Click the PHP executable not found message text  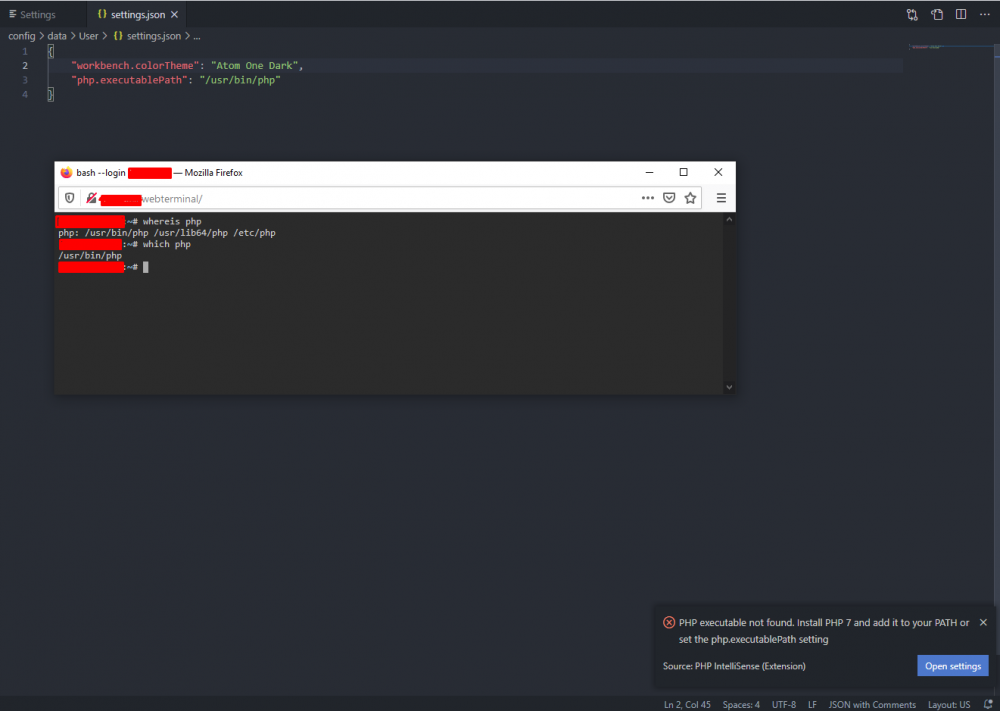[824, 631]
